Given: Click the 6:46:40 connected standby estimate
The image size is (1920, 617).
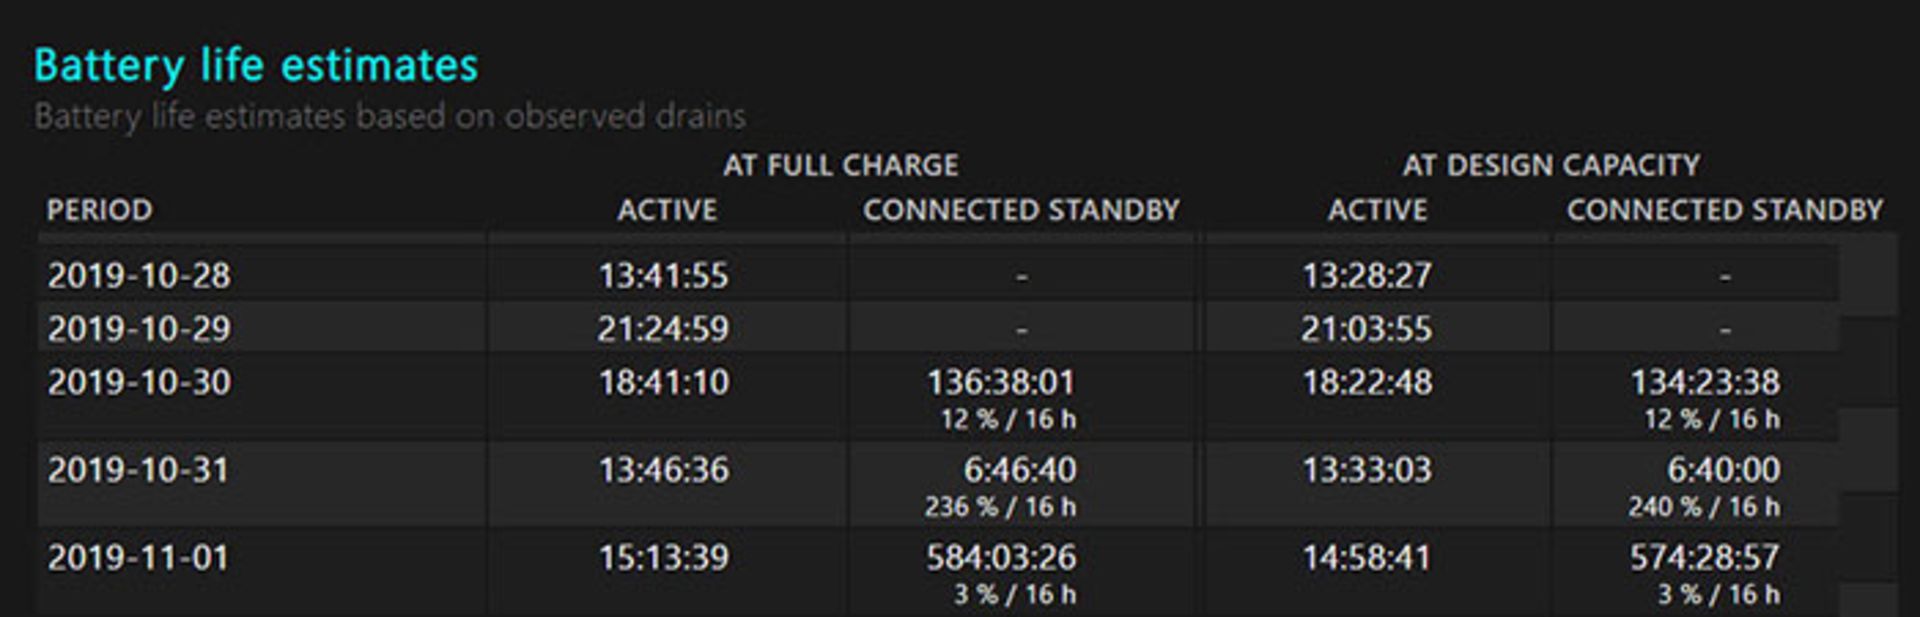Looking at the screenshot, I should (1020, 470).
